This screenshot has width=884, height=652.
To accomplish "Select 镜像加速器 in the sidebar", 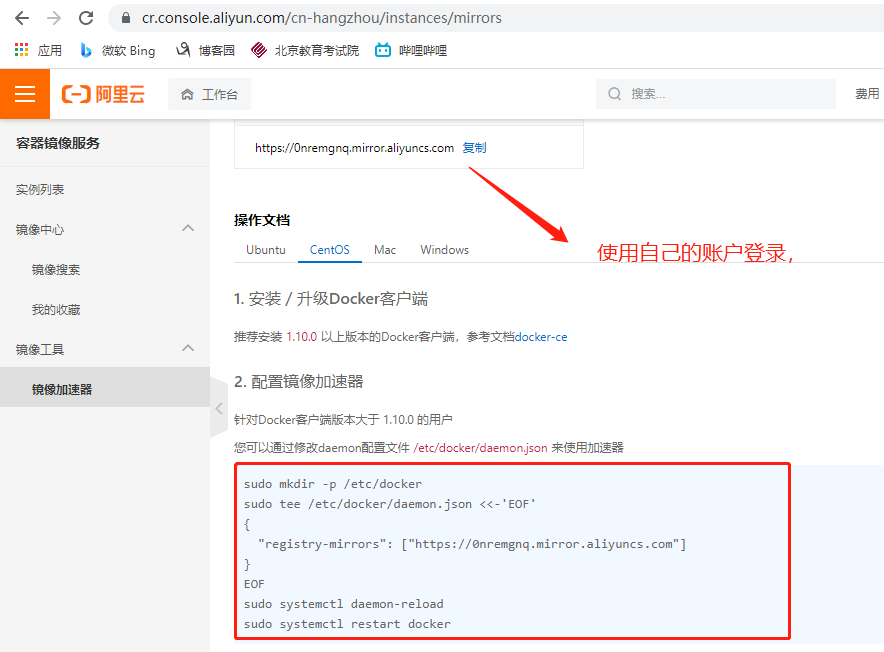I will pyautogui.click(x=105, y=389).
